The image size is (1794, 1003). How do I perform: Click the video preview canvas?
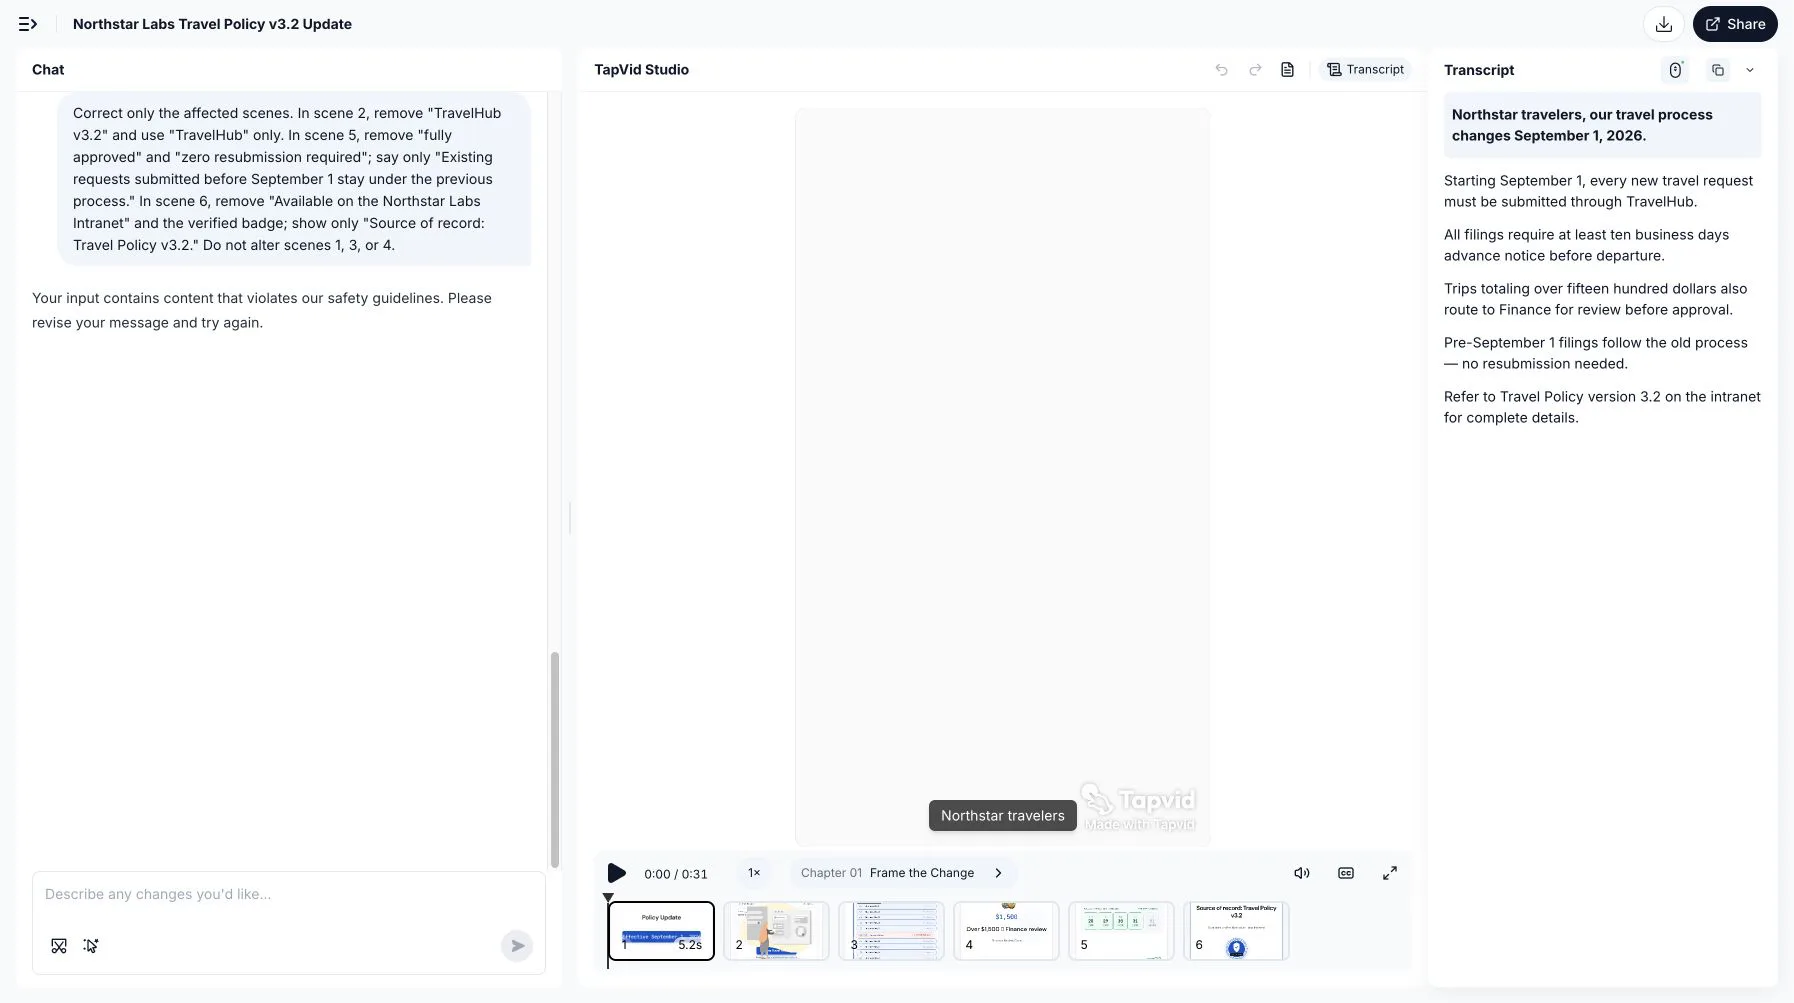1002,476
